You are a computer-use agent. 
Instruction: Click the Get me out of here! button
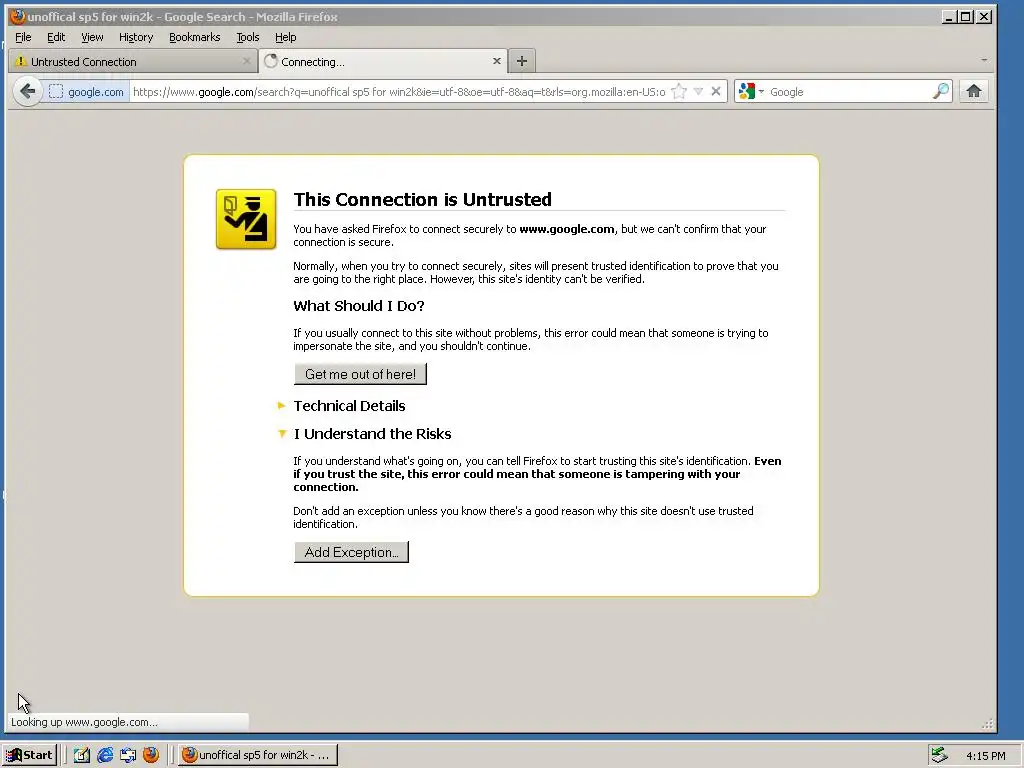coord(360,374)
